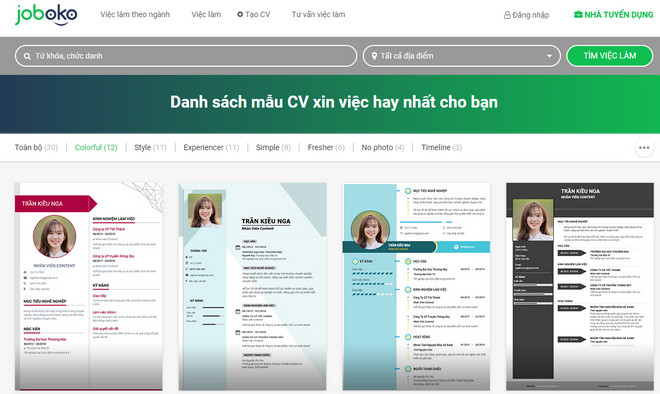This screenshot has height=394, width=660.
Task: Open Tư vấn việc làm menu
Action: click(318, 14)
